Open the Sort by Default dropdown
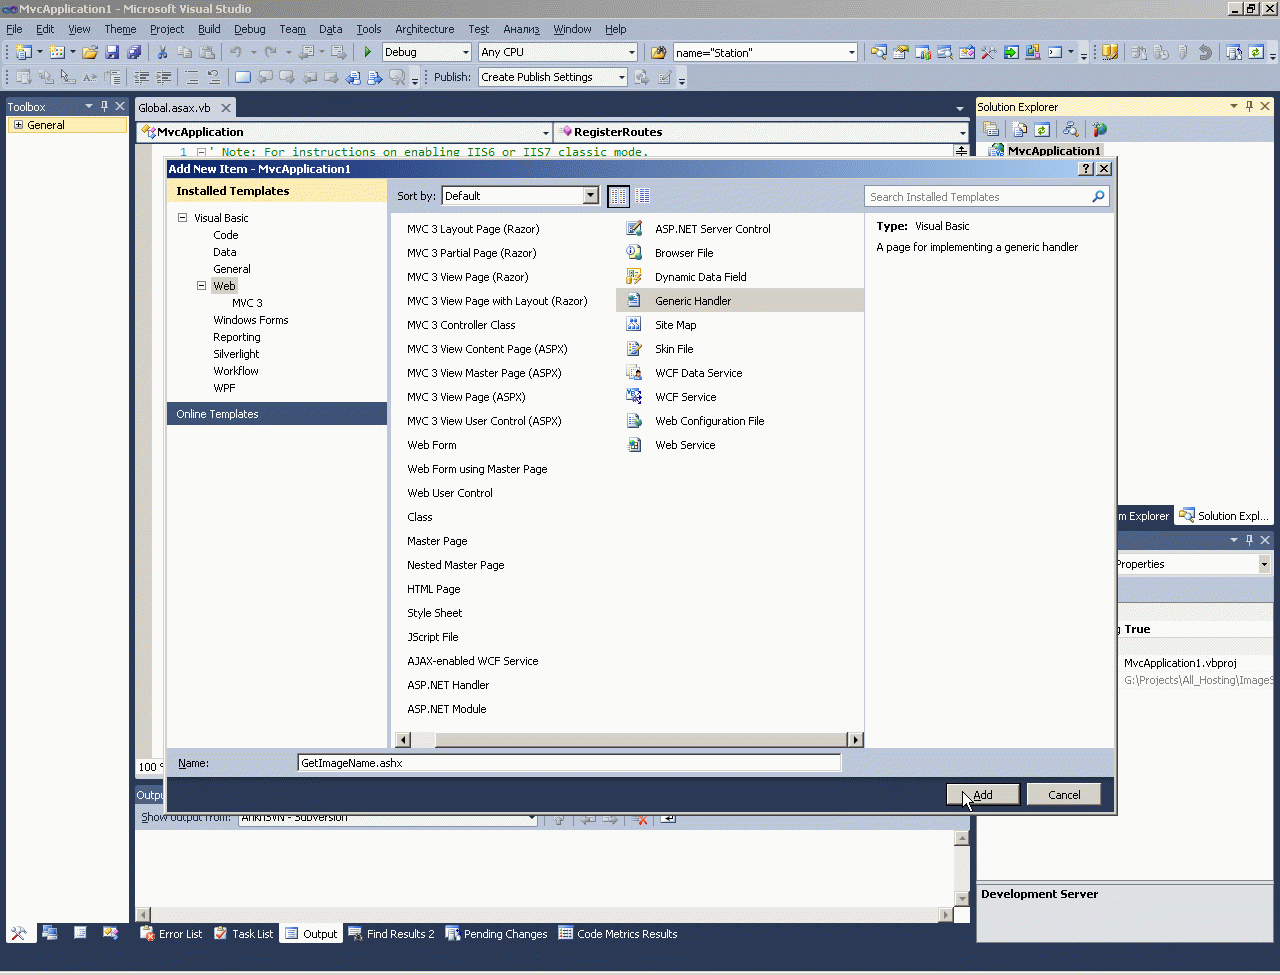This screenshot has width=1280, height=975. [x=591, y=196]
